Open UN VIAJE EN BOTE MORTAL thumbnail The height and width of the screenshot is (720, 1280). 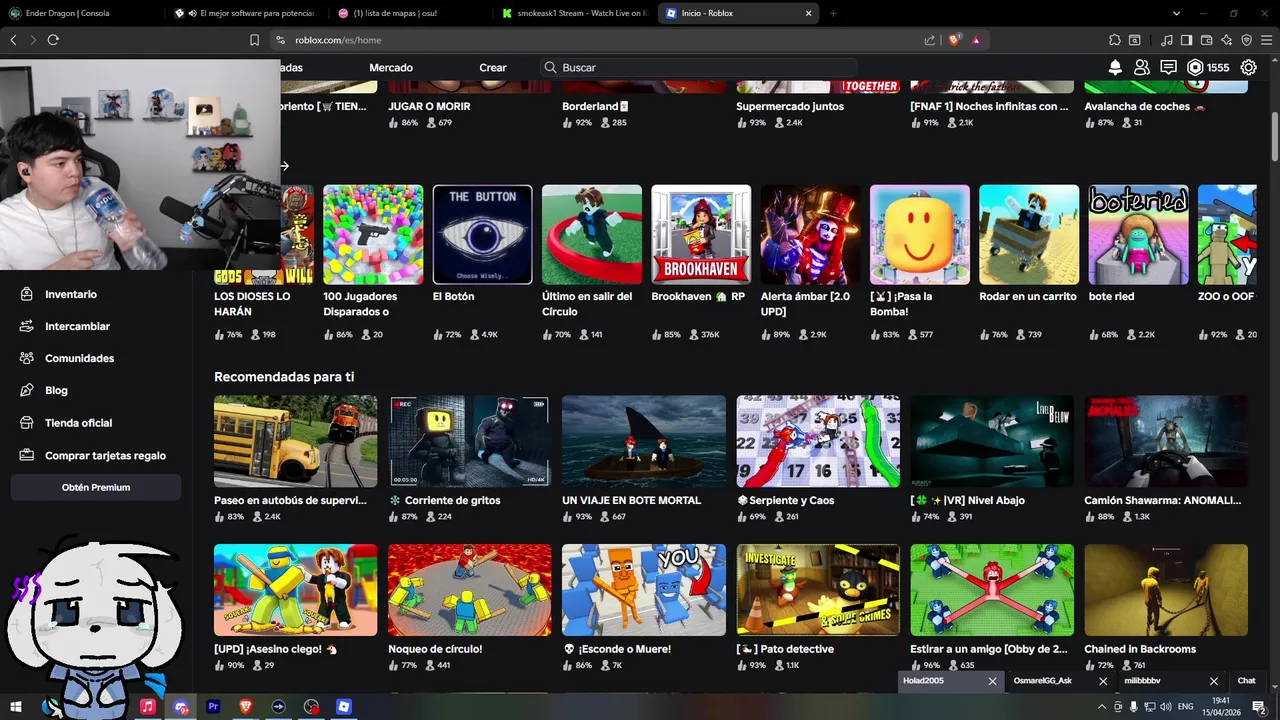pyautogui.click(x=644, y=441)
